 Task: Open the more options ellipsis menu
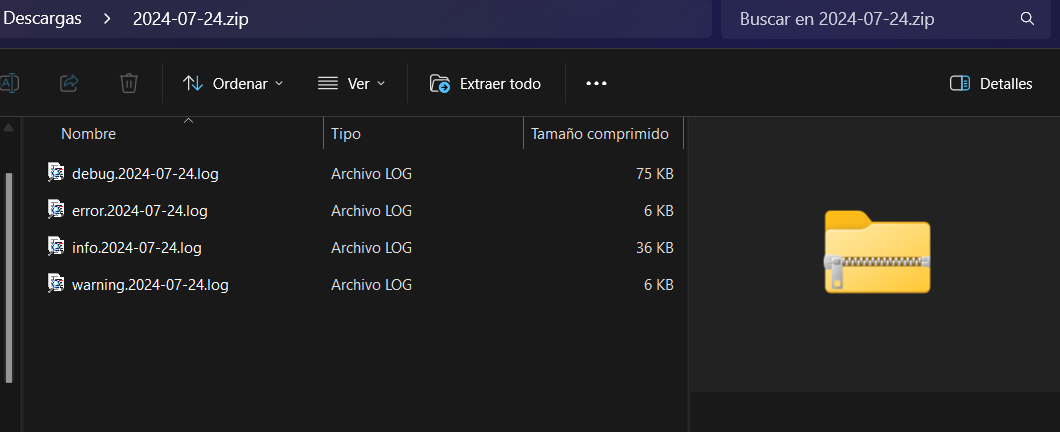[x=596, y=84]
